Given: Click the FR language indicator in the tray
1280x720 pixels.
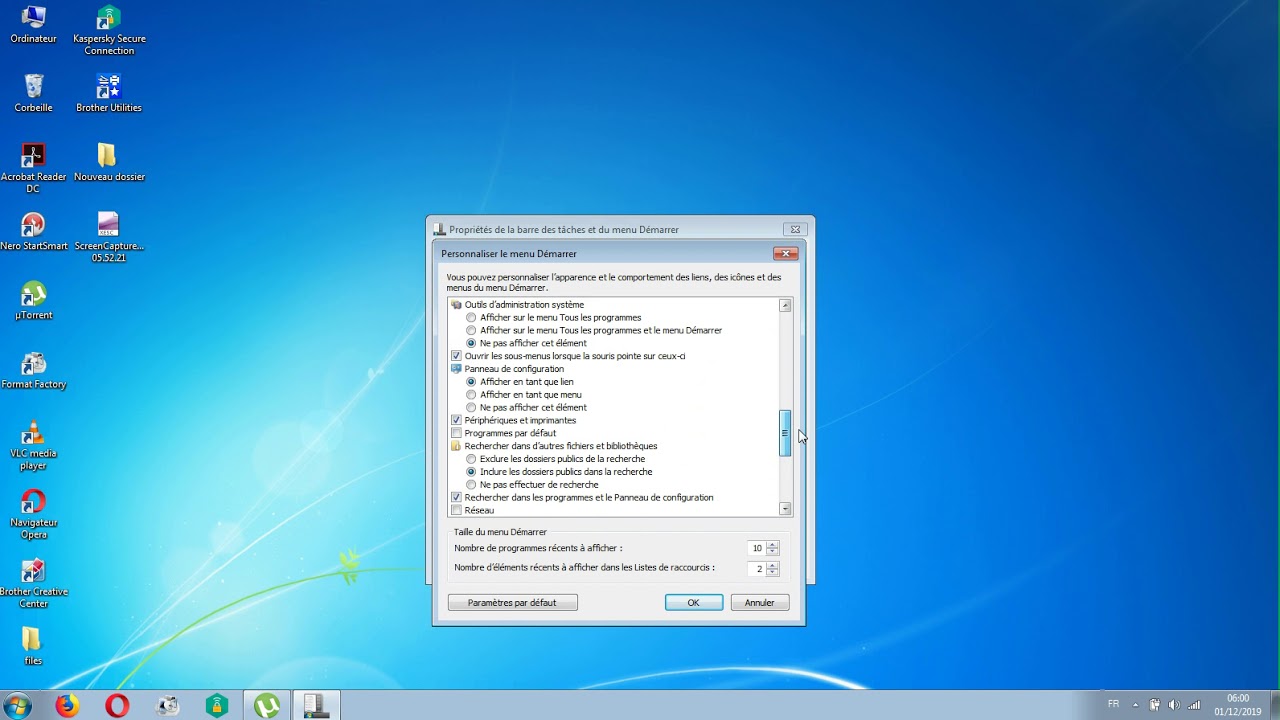Looking at the screenshot, I should pyautogui.click(x=1113, y=704).
